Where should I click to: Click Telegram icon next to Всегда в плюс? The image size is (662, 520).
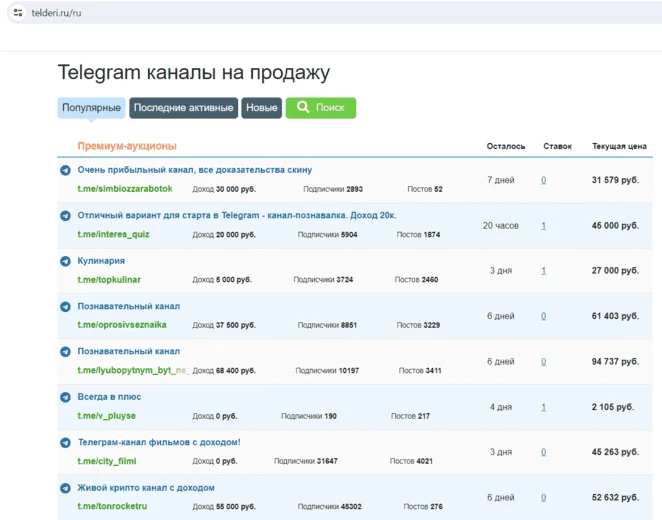click(65, 397)
